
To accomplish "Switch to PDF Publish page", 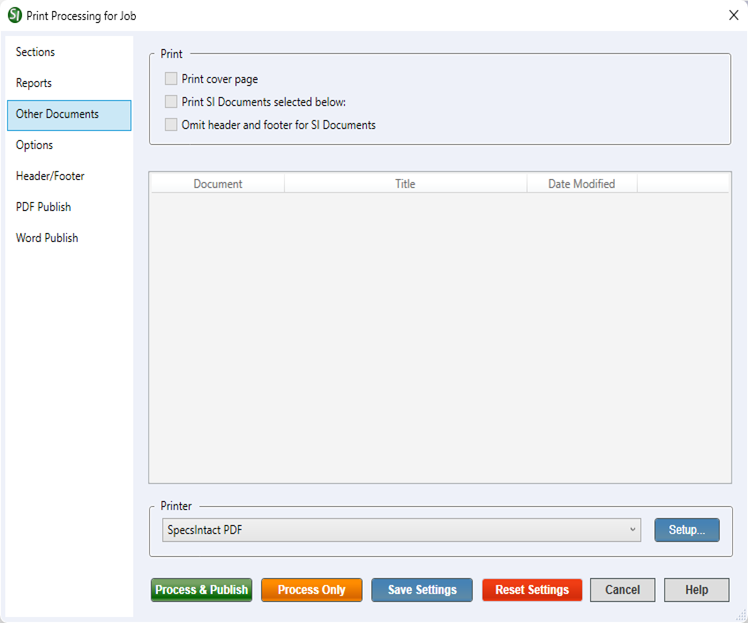I will point(69,207).
